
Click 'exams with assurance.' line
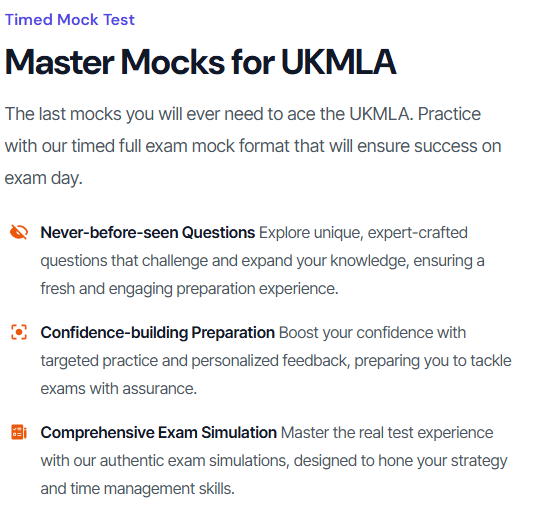119,389
